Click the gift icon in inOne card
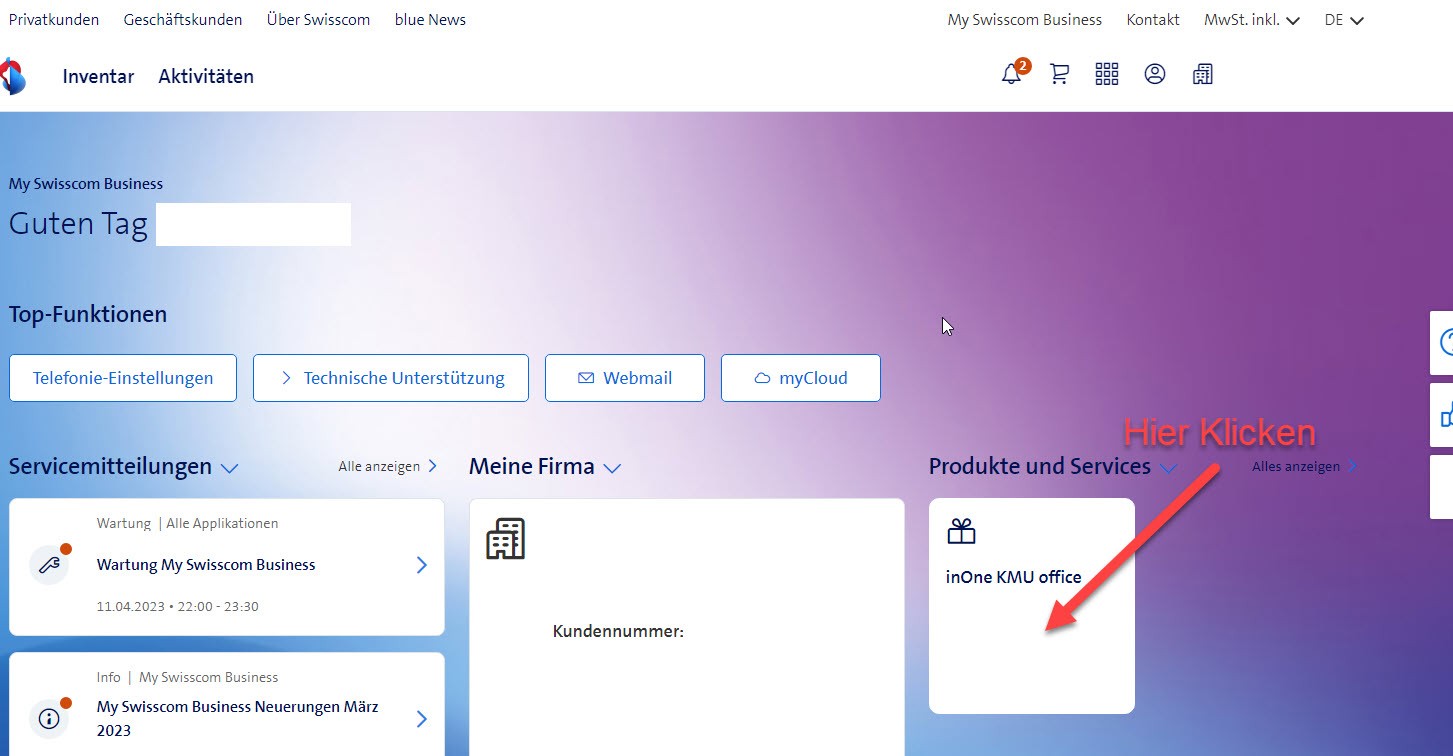This screenshot has width=1453, height=756. click(961, 532)
